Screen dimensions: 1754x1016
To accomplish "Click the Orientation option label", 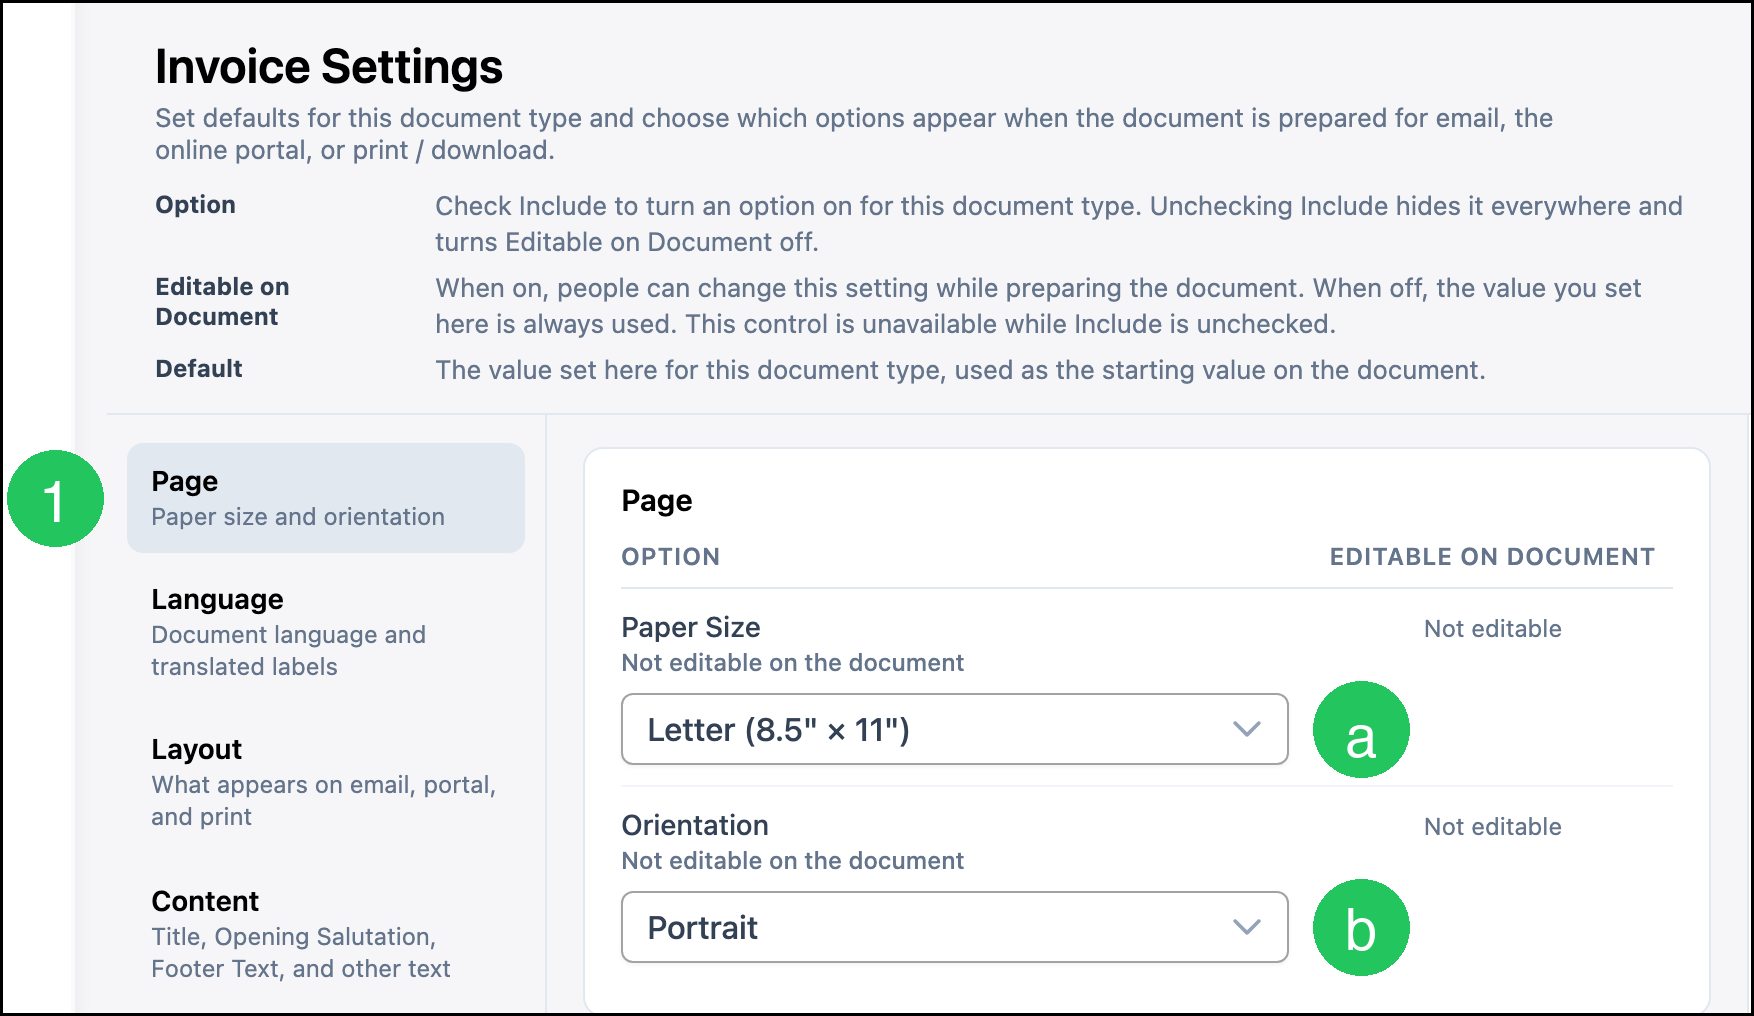I will (x=695, y=825).
